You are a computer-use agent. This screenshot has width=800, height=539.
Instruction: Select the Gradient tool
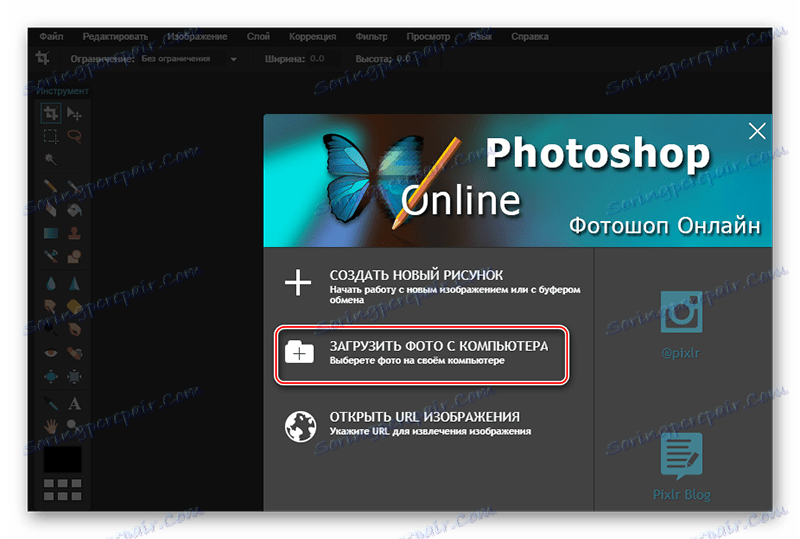coord(51,233)
